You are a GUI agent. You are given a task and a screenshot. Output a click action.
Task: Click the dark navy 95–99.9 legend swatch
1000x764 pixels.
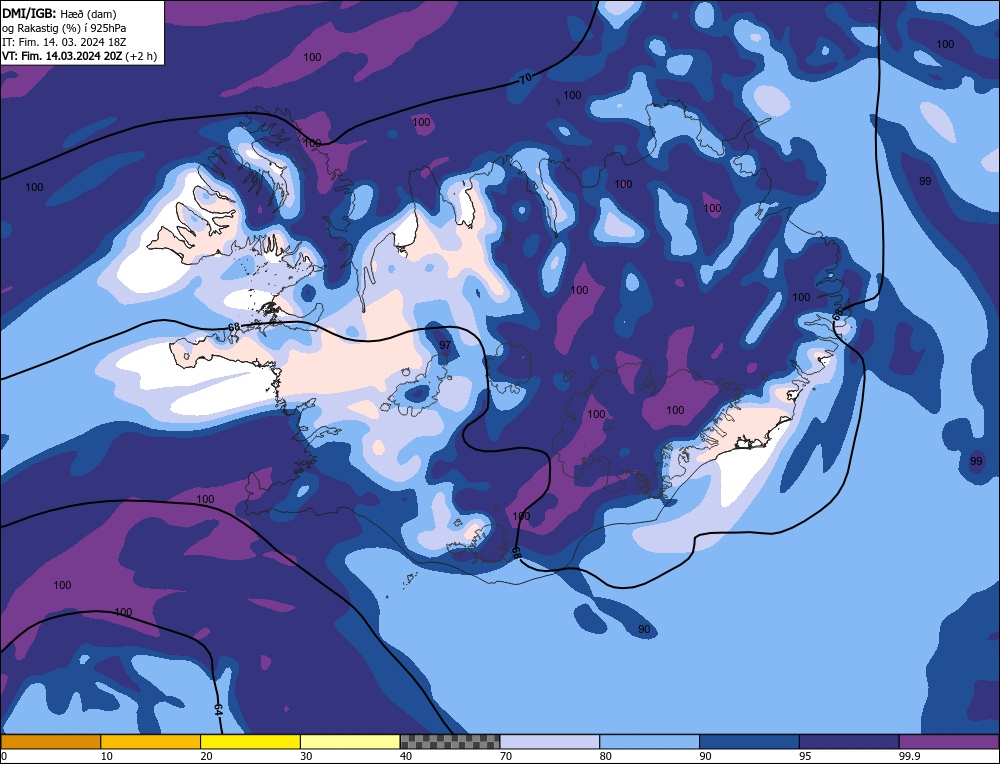849,742
